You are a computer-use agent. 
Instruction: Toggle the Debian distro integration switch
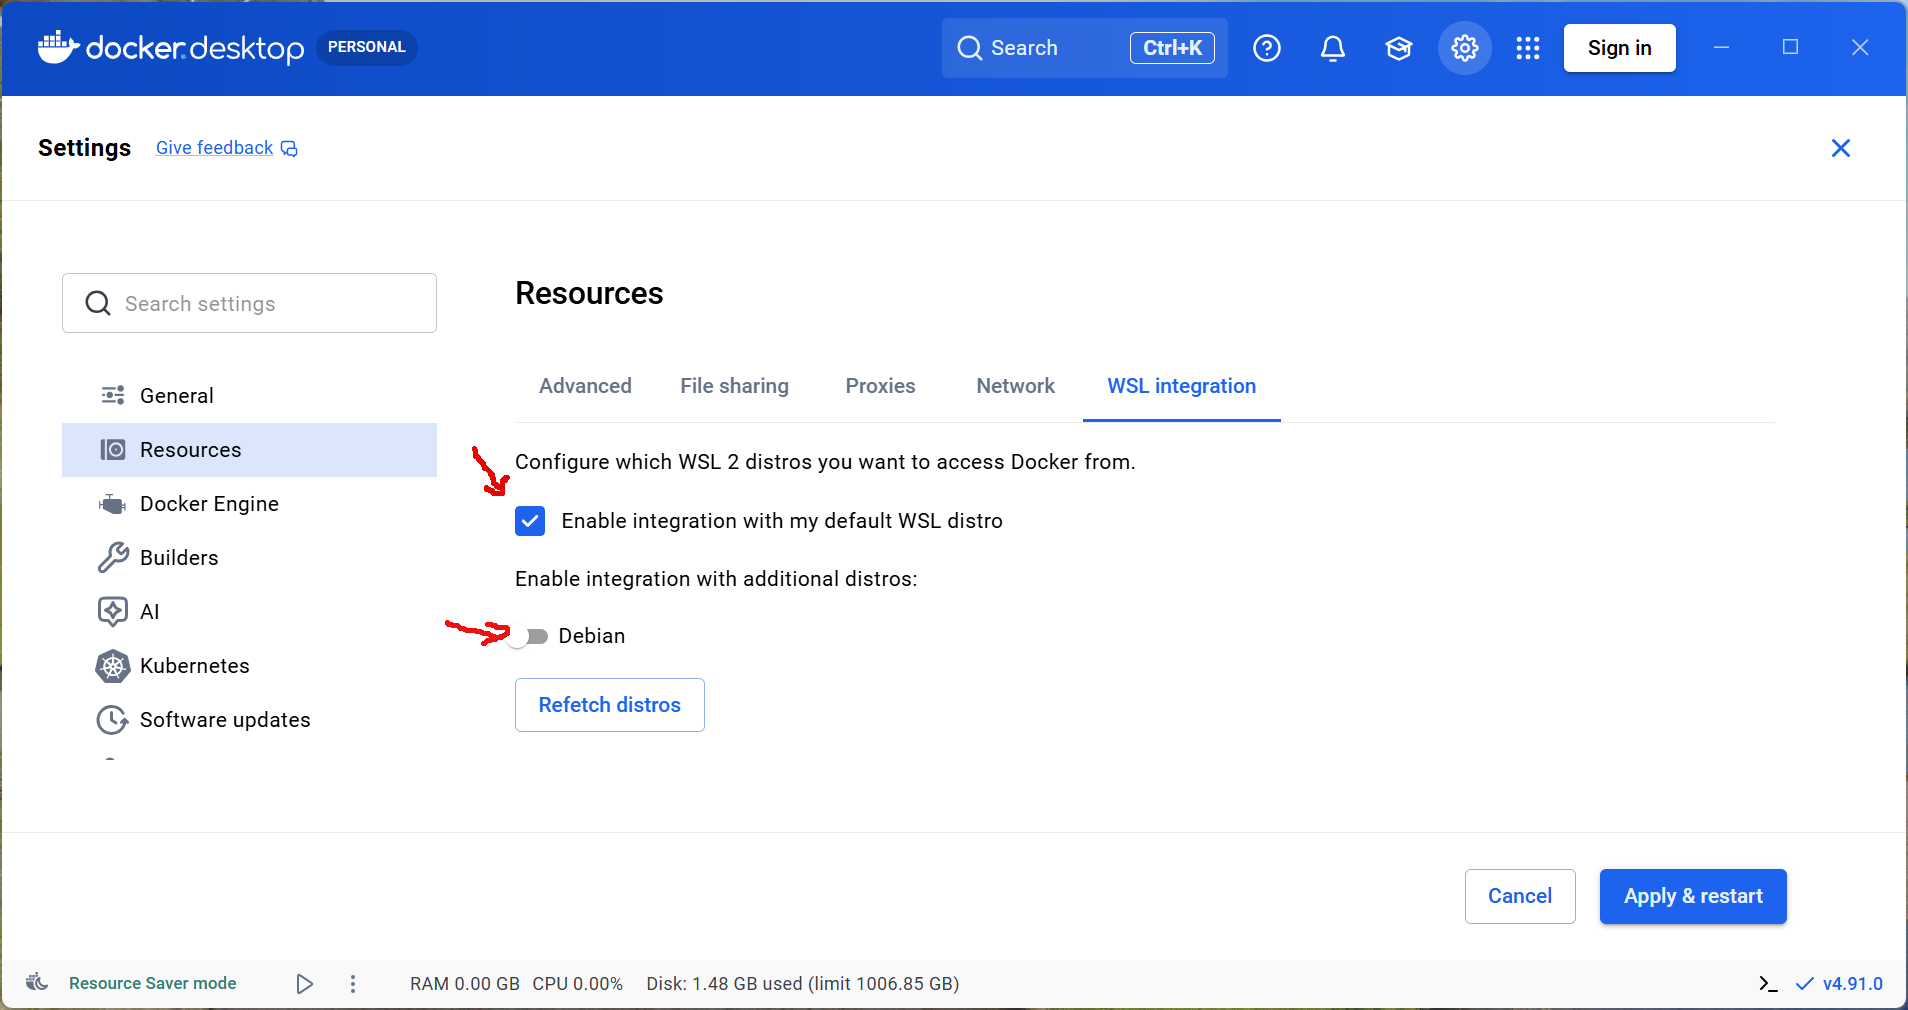528,637
